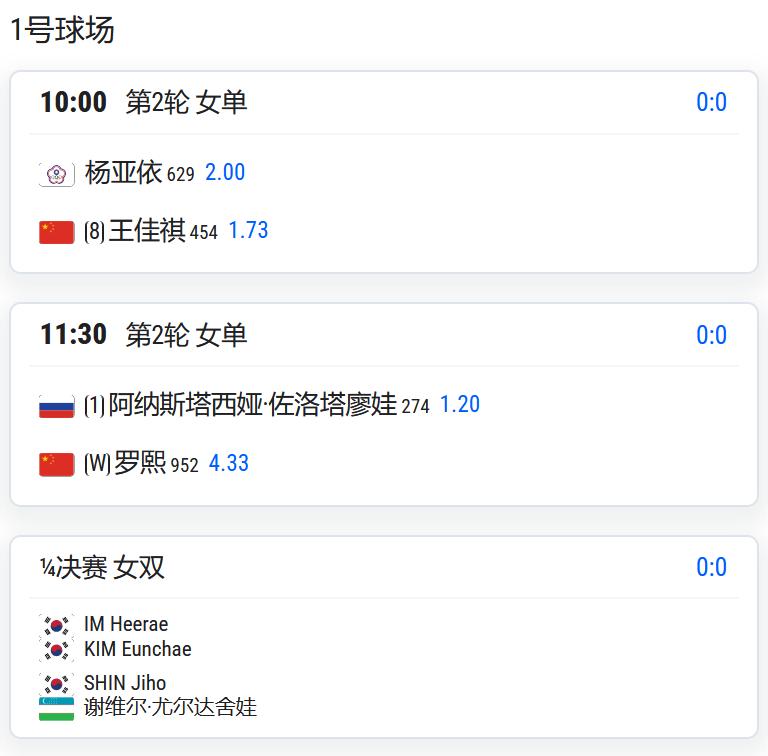Open 0:0 score of women's doubles quarterfinal

[x=711, y=567]
